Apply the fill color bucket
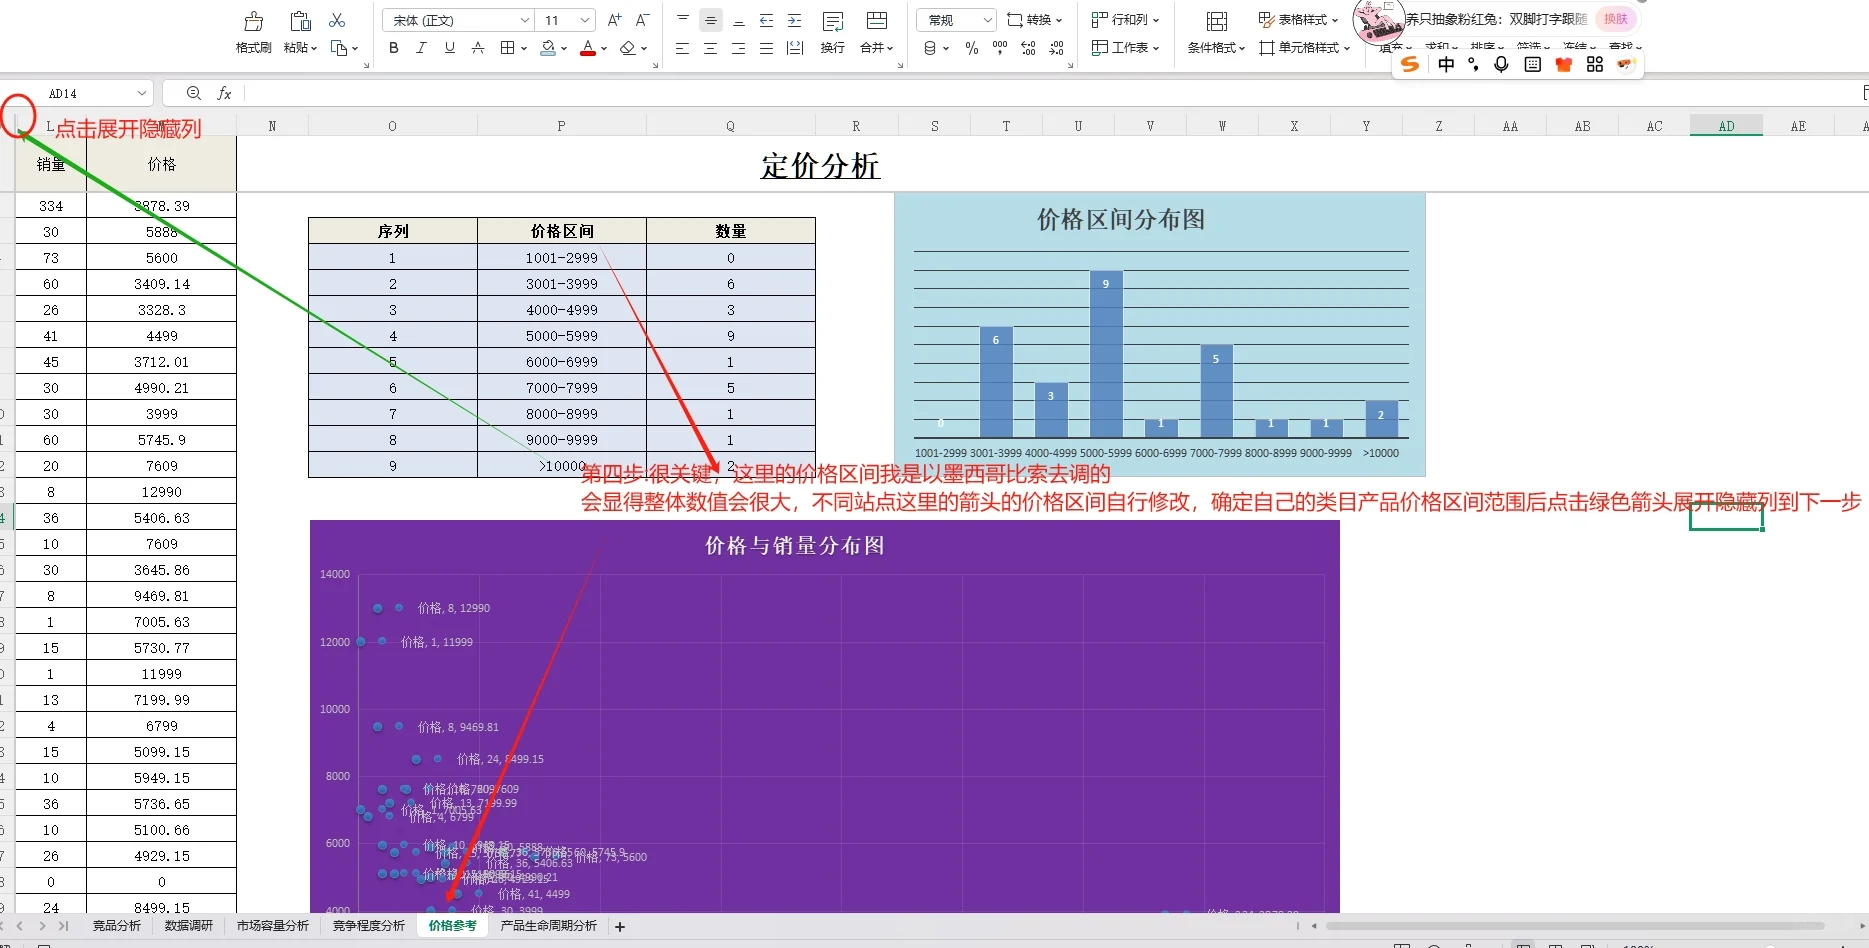 pyautogui.click(x=548, y=48)
